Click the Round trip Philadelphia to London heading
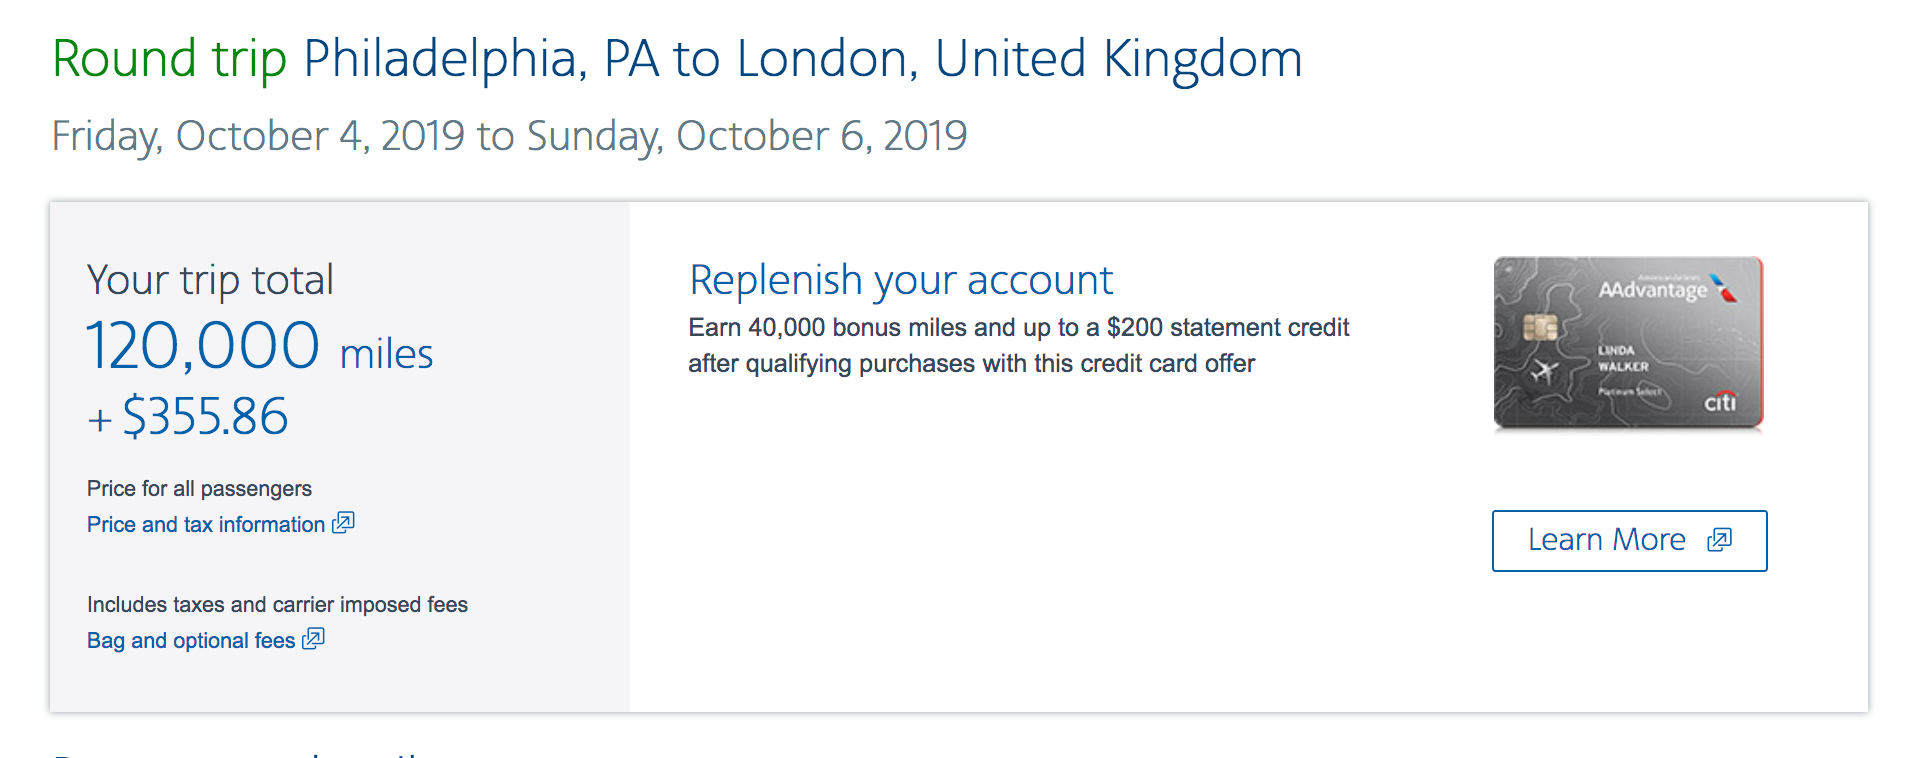 tap(677, 59)
